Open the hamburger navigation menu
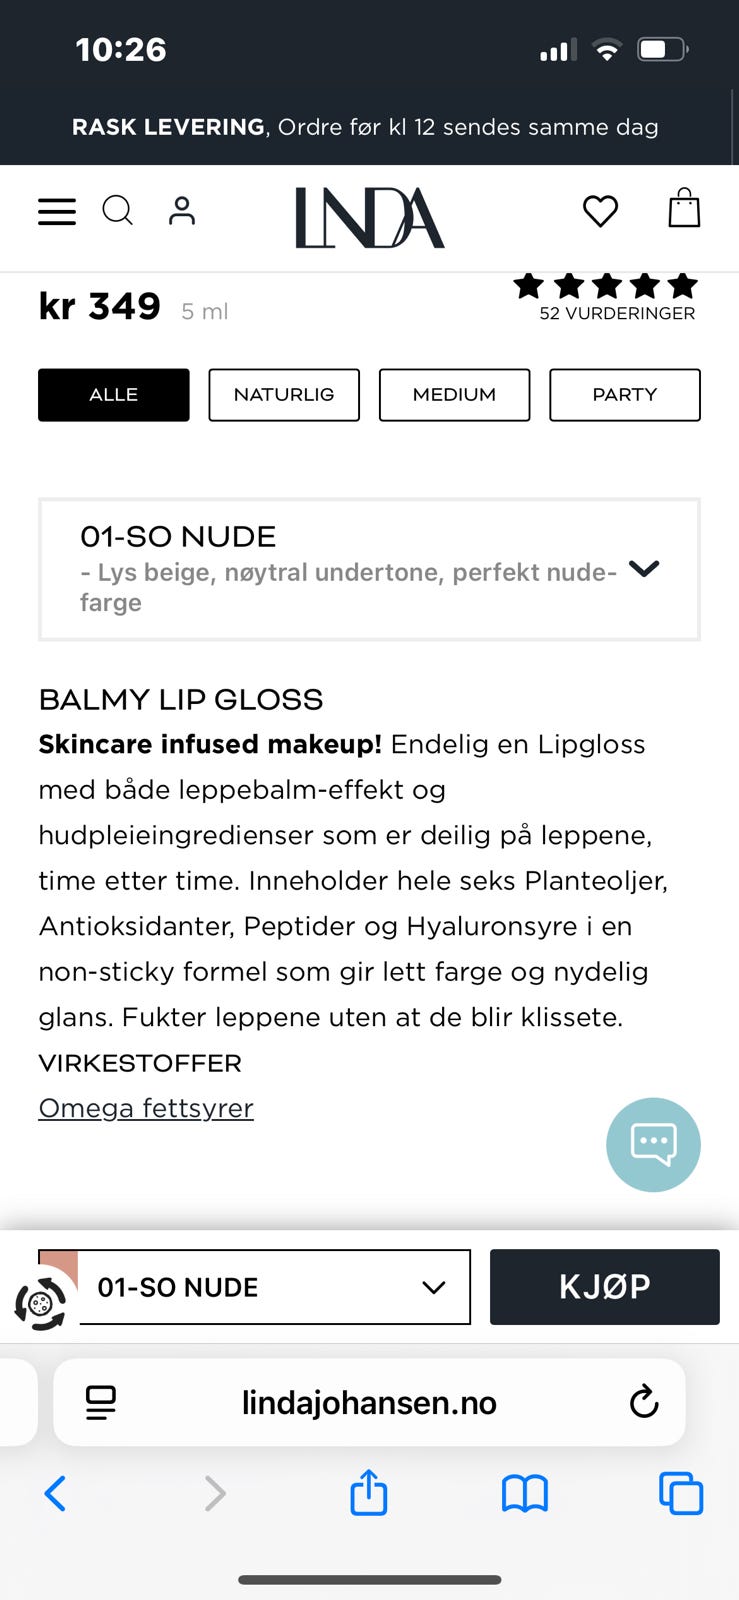The width and height of the screenshot is (739, 1600). point(56,211)
